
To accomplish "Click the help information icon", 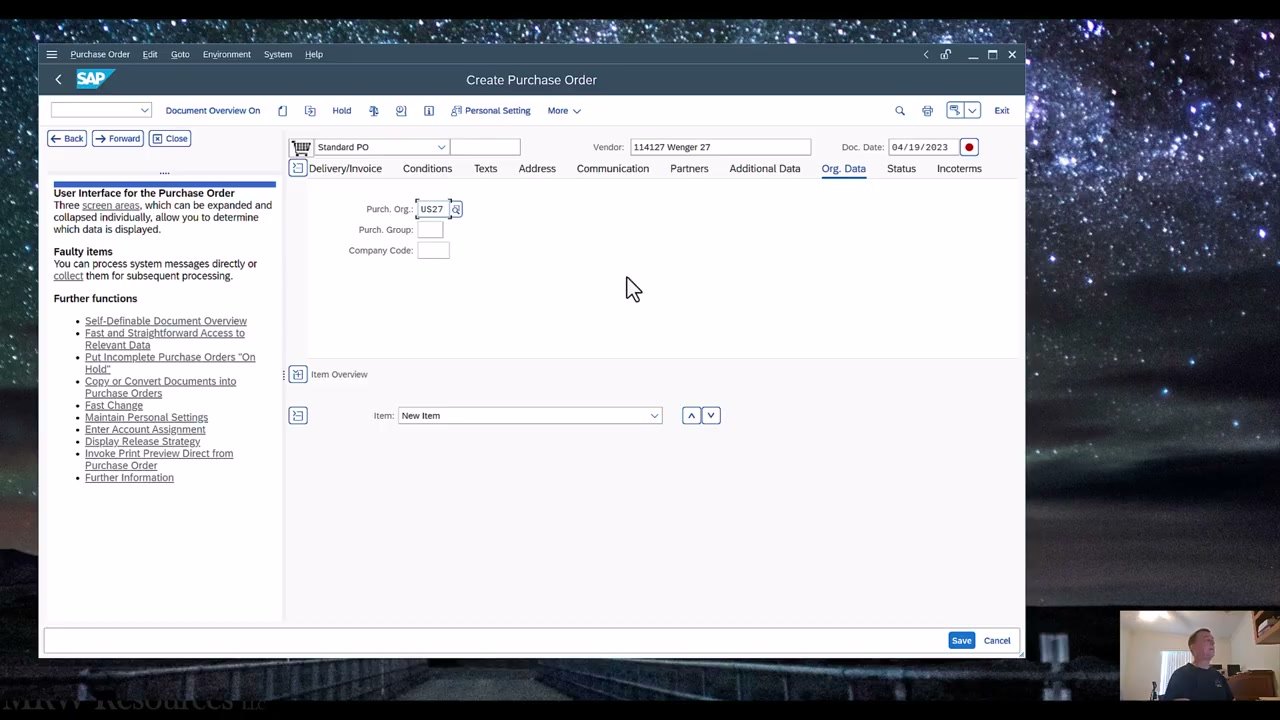I will (429, 111).
